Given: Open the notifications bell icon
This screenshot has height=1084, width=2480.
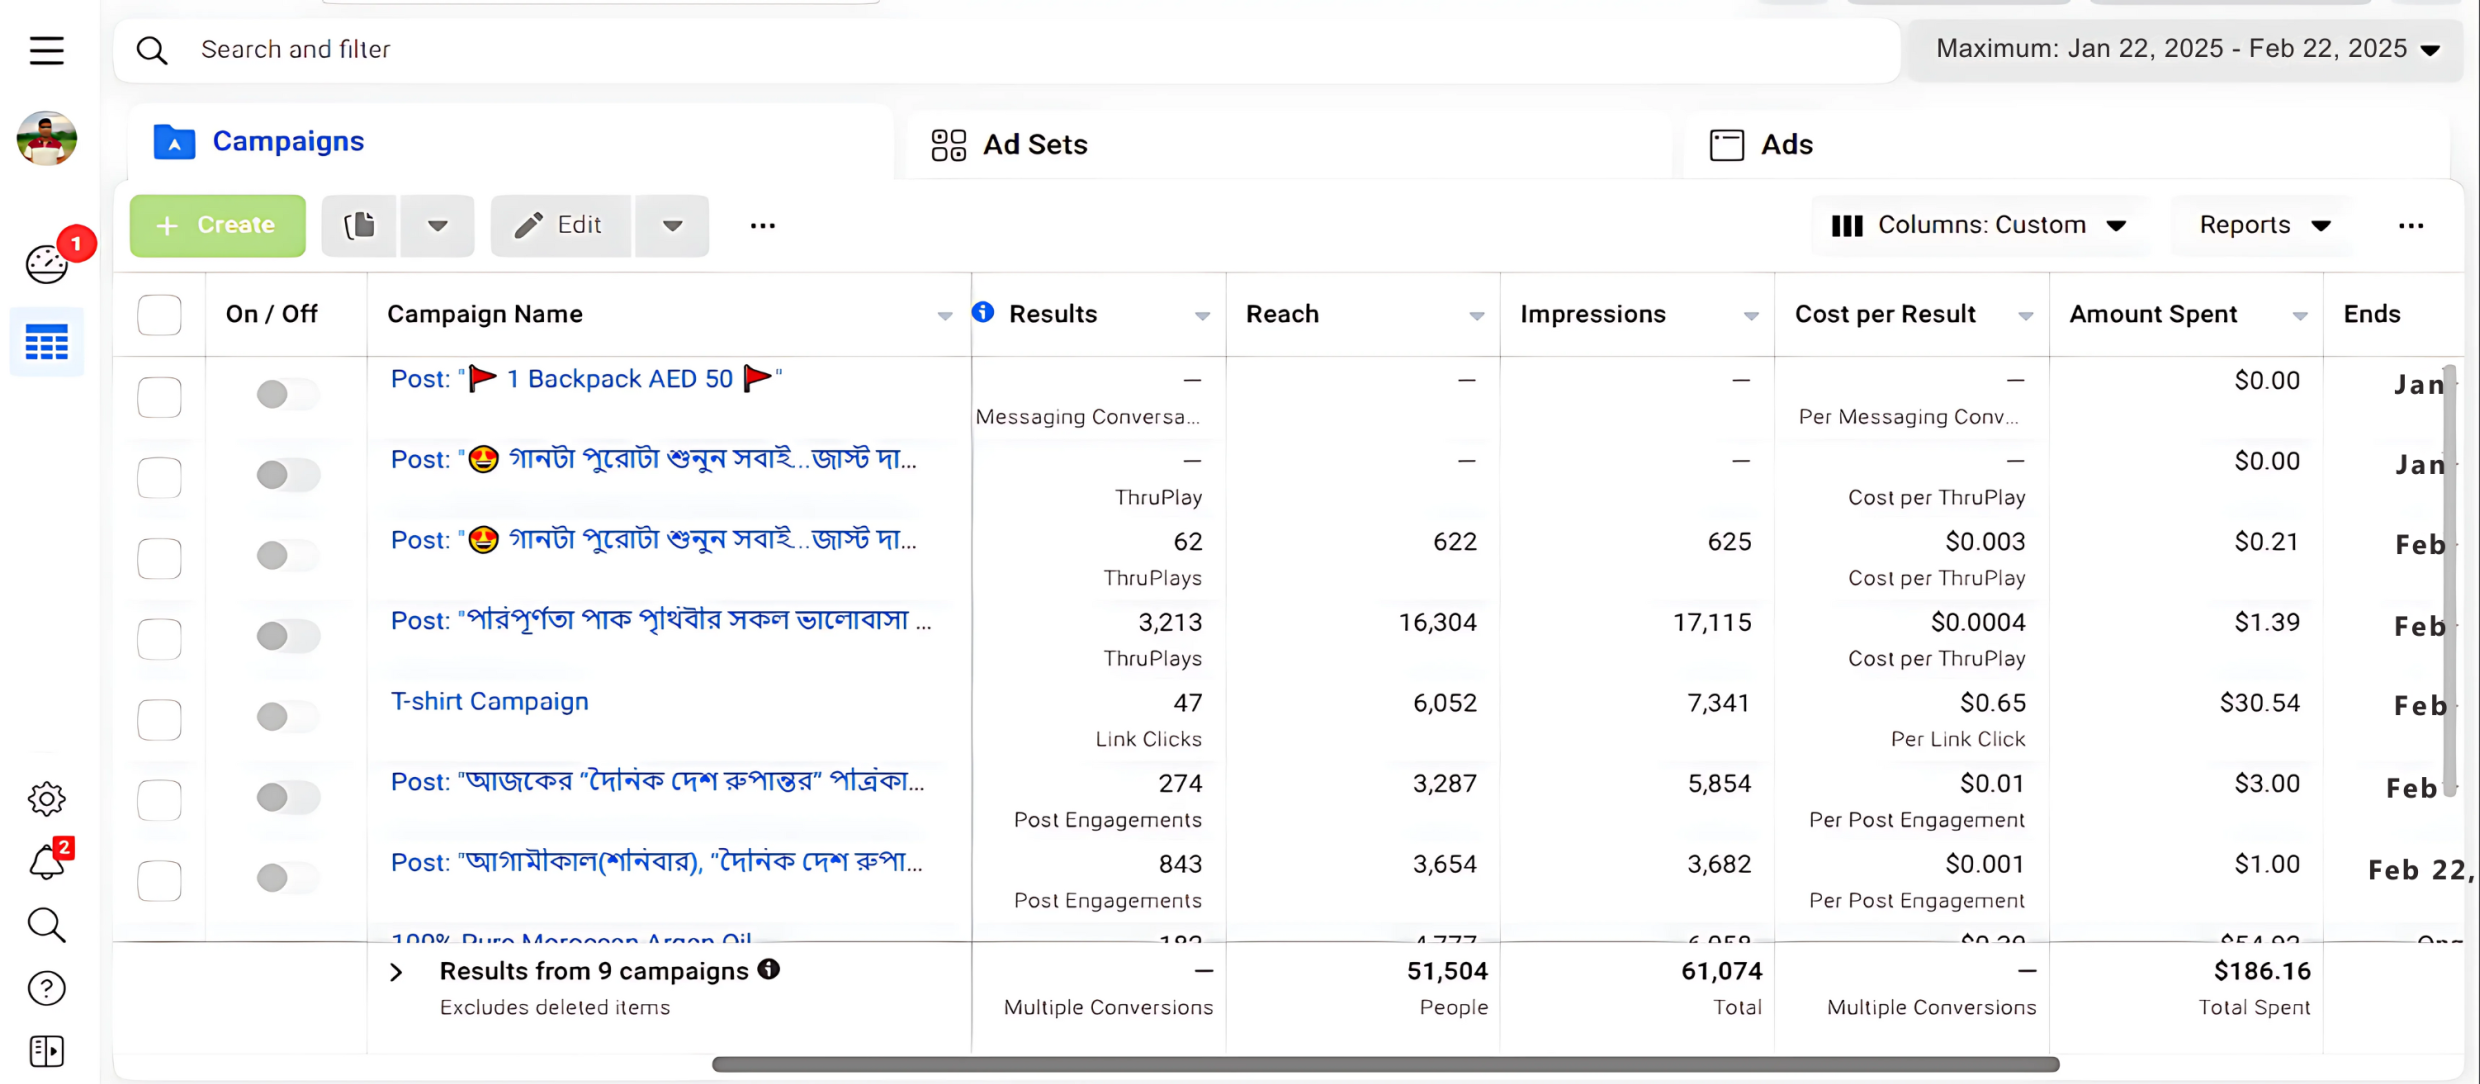Looking at the screenshot, I should pyautogui.click(x=46, y=862).
